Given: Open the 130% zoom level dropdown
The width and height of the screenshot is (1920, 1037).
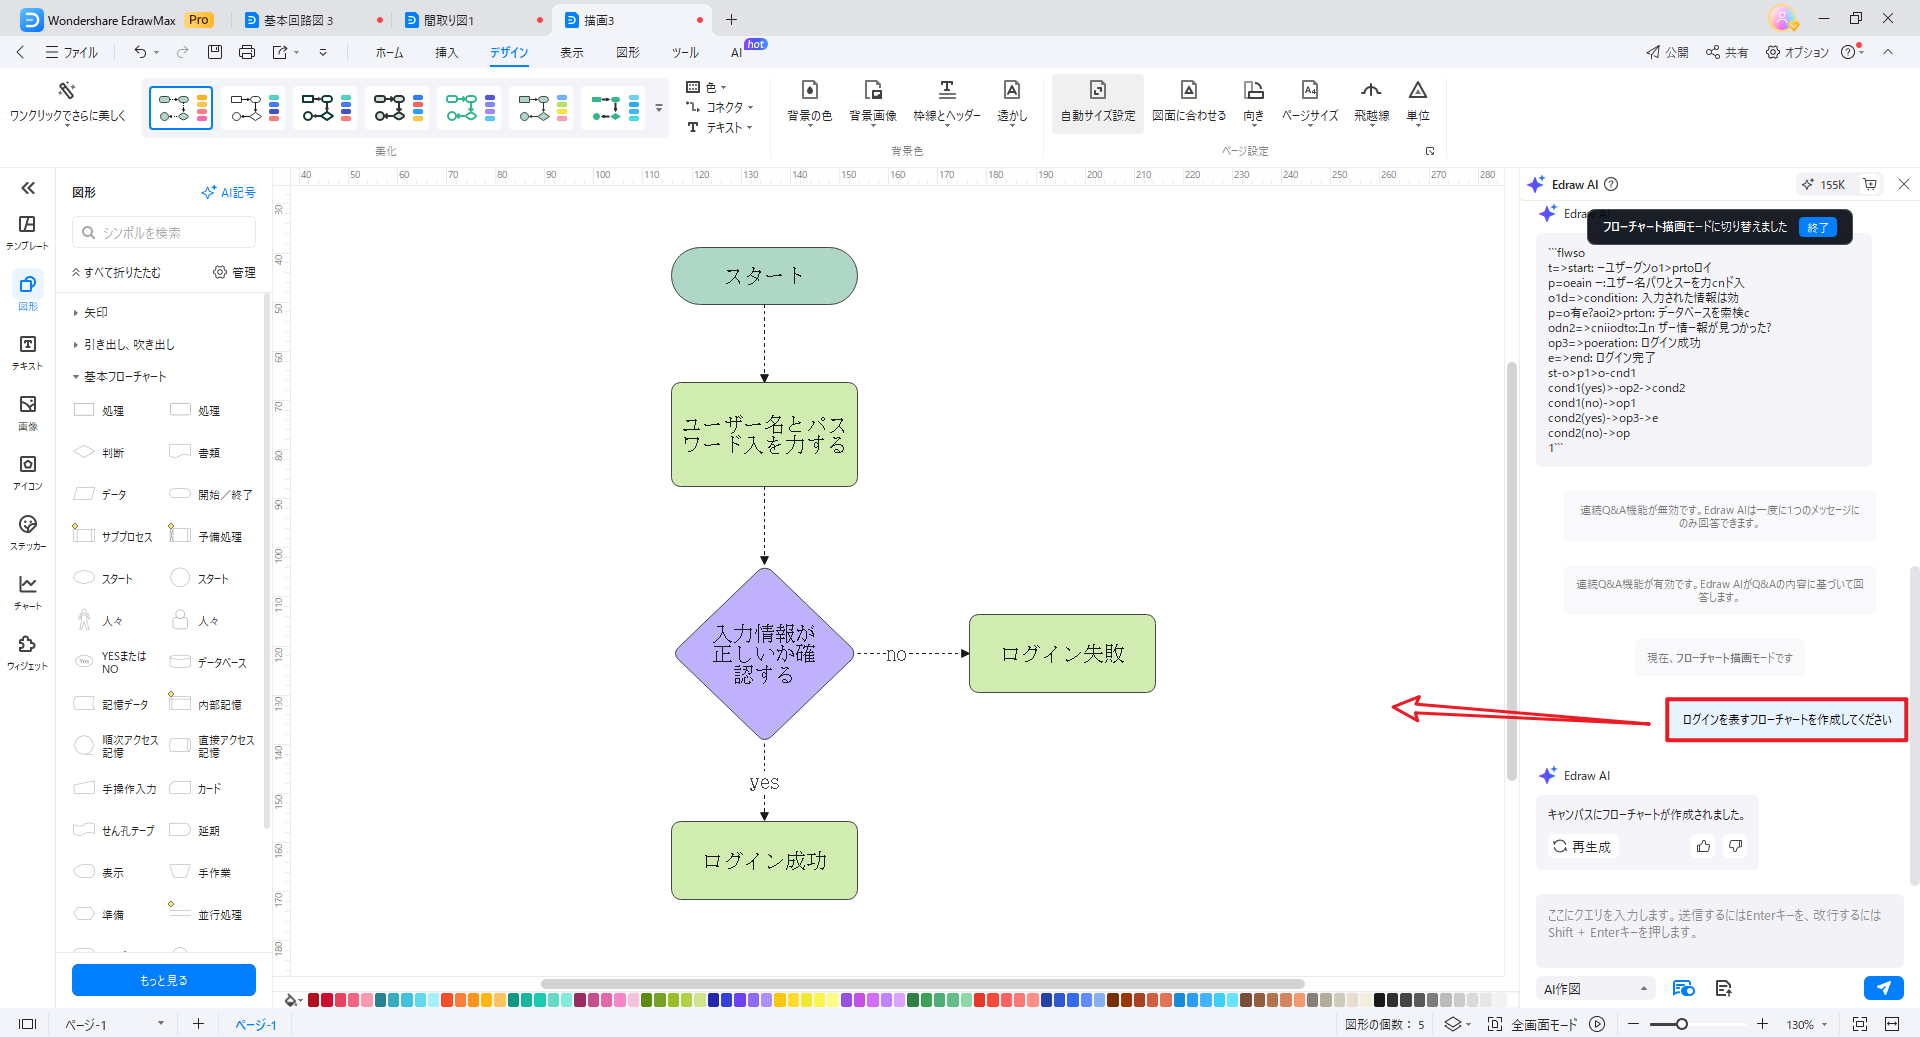Looking at the screenshot, I should pos(1807,1024).
